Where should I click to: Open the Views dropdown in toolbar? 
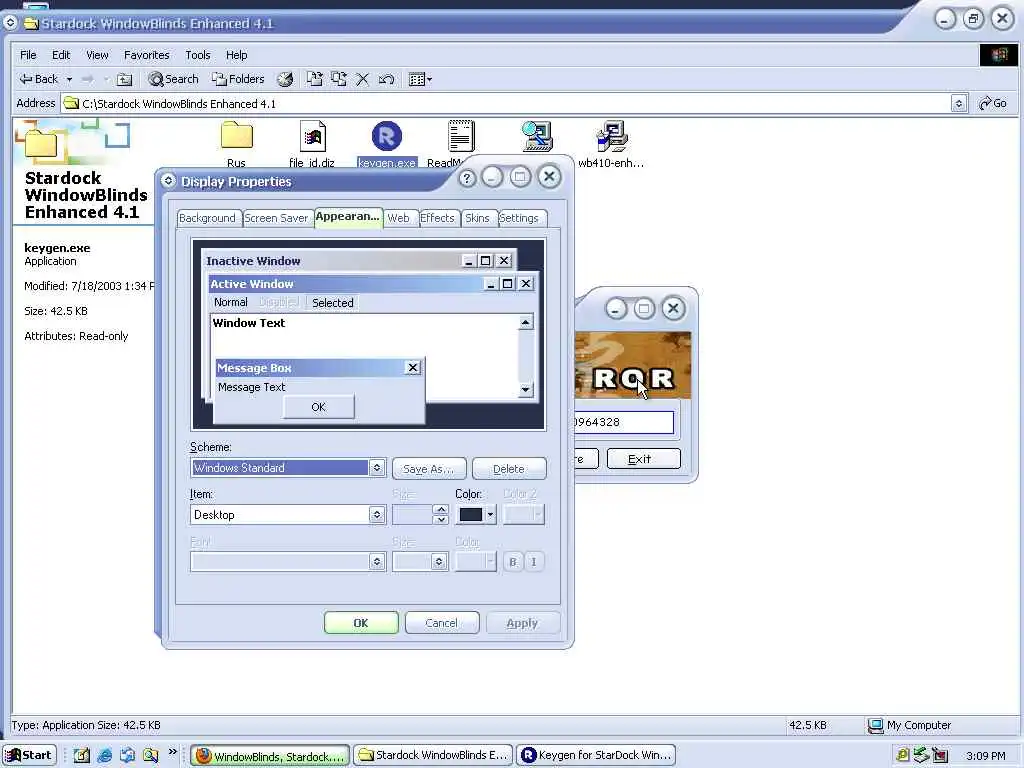pos(420,80)
